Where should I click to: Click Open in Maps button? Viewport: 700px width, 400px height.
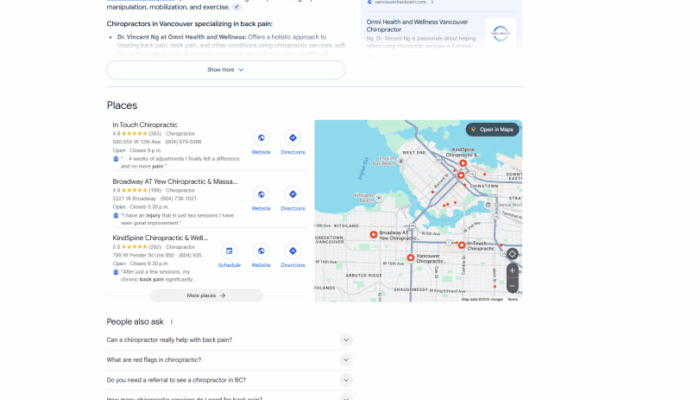tap(492, 129)
